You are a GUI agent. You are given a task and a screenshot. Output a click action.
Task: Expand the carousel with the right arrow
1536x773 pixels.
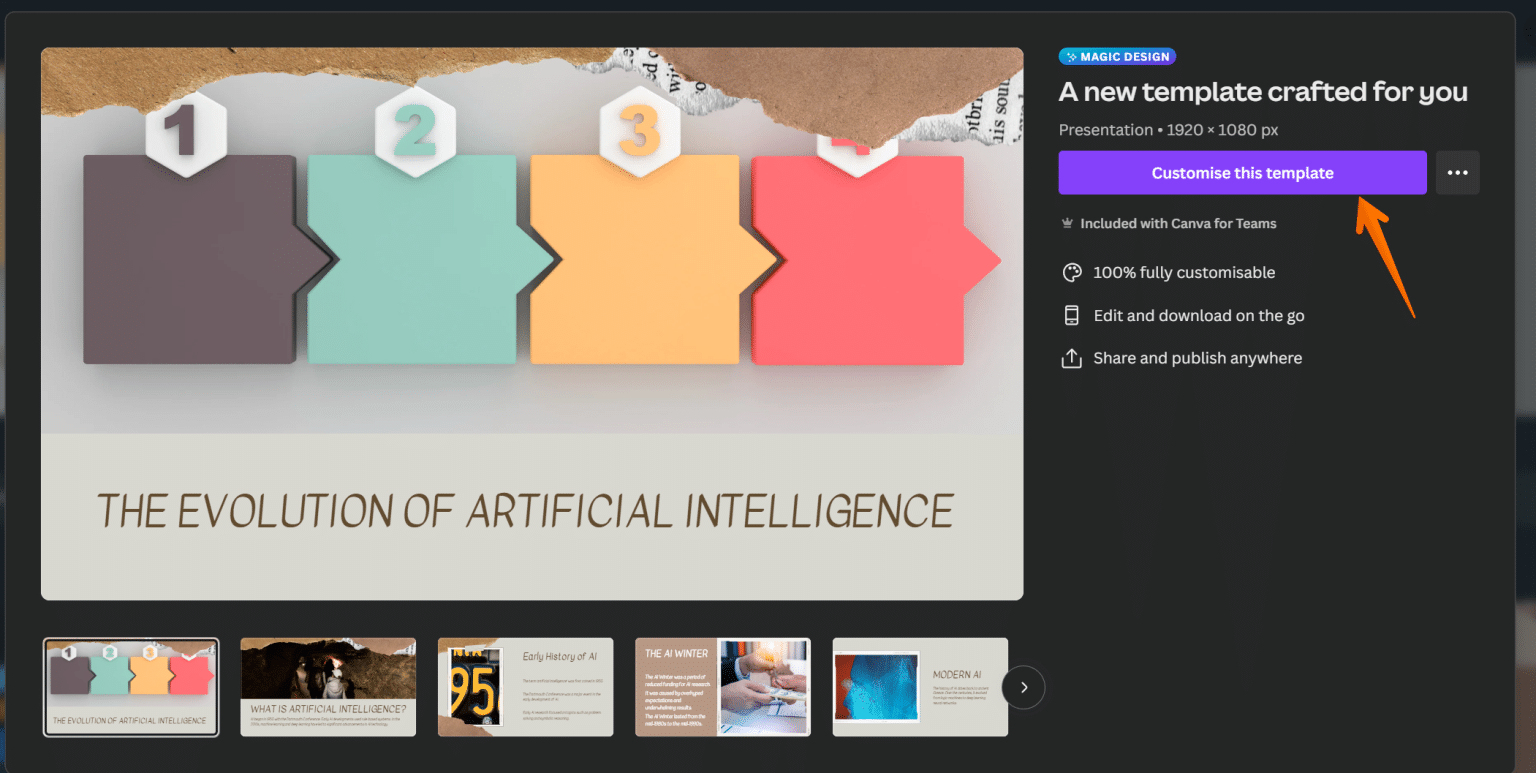pyautogui.click(x=1023, y=687)
